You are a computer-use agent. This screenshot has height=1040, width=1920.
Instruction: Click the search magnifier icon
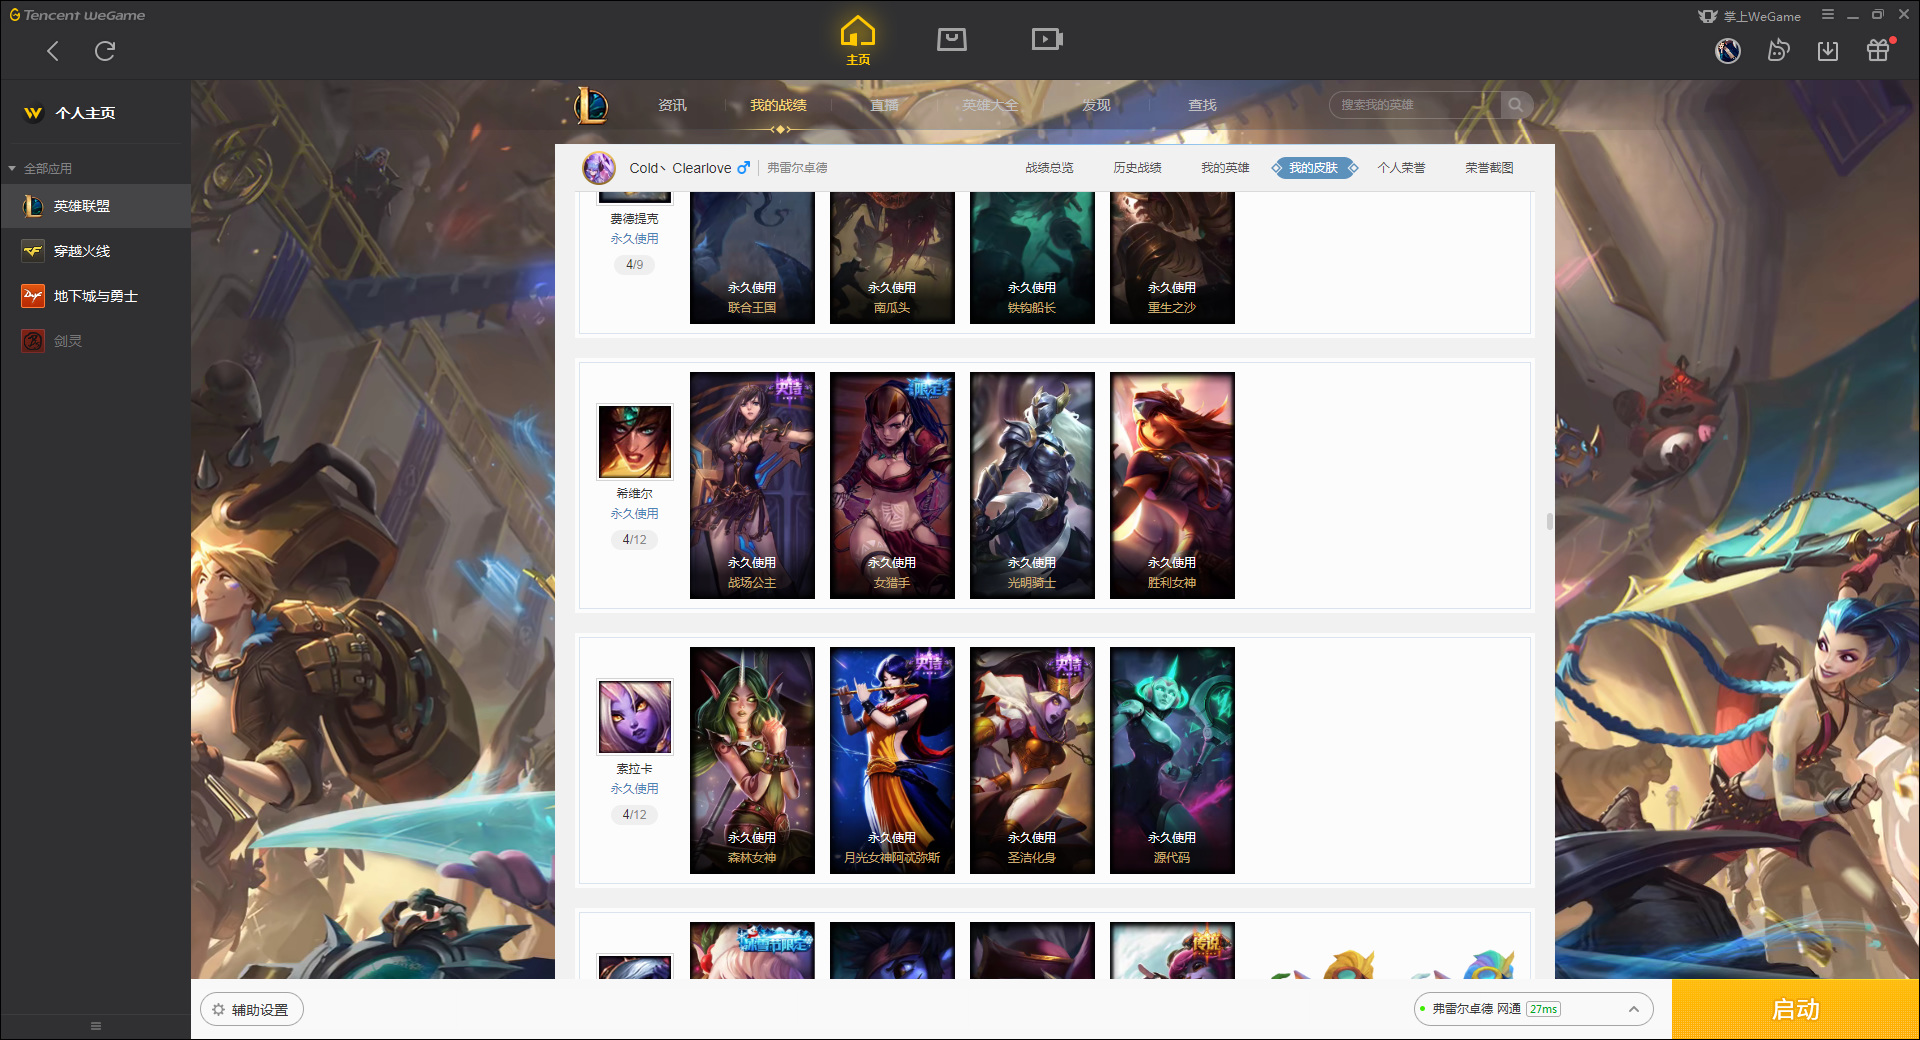pyautogui.click(x=1516, y=105)
